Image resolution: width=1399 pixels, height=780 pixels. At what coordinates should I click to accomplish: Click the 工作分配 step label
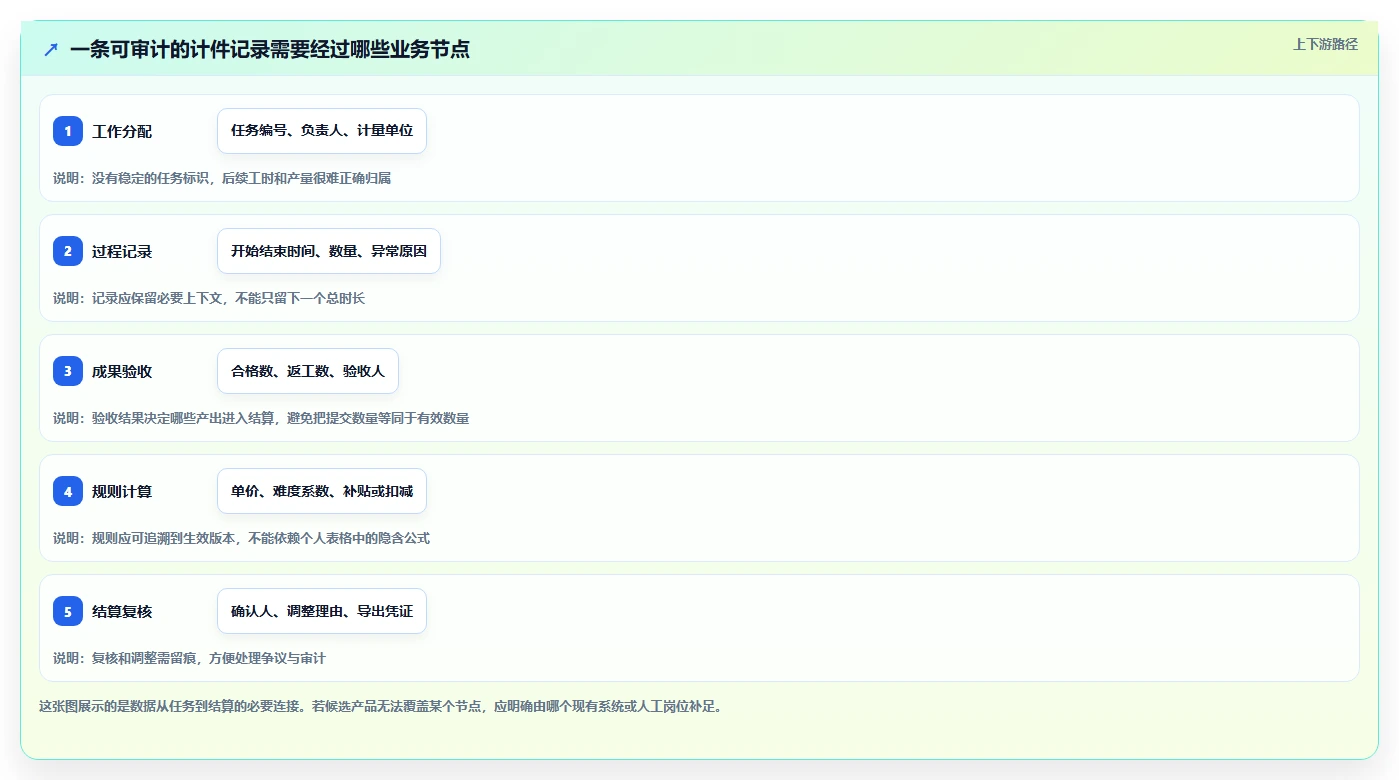[x=122, y=131]
